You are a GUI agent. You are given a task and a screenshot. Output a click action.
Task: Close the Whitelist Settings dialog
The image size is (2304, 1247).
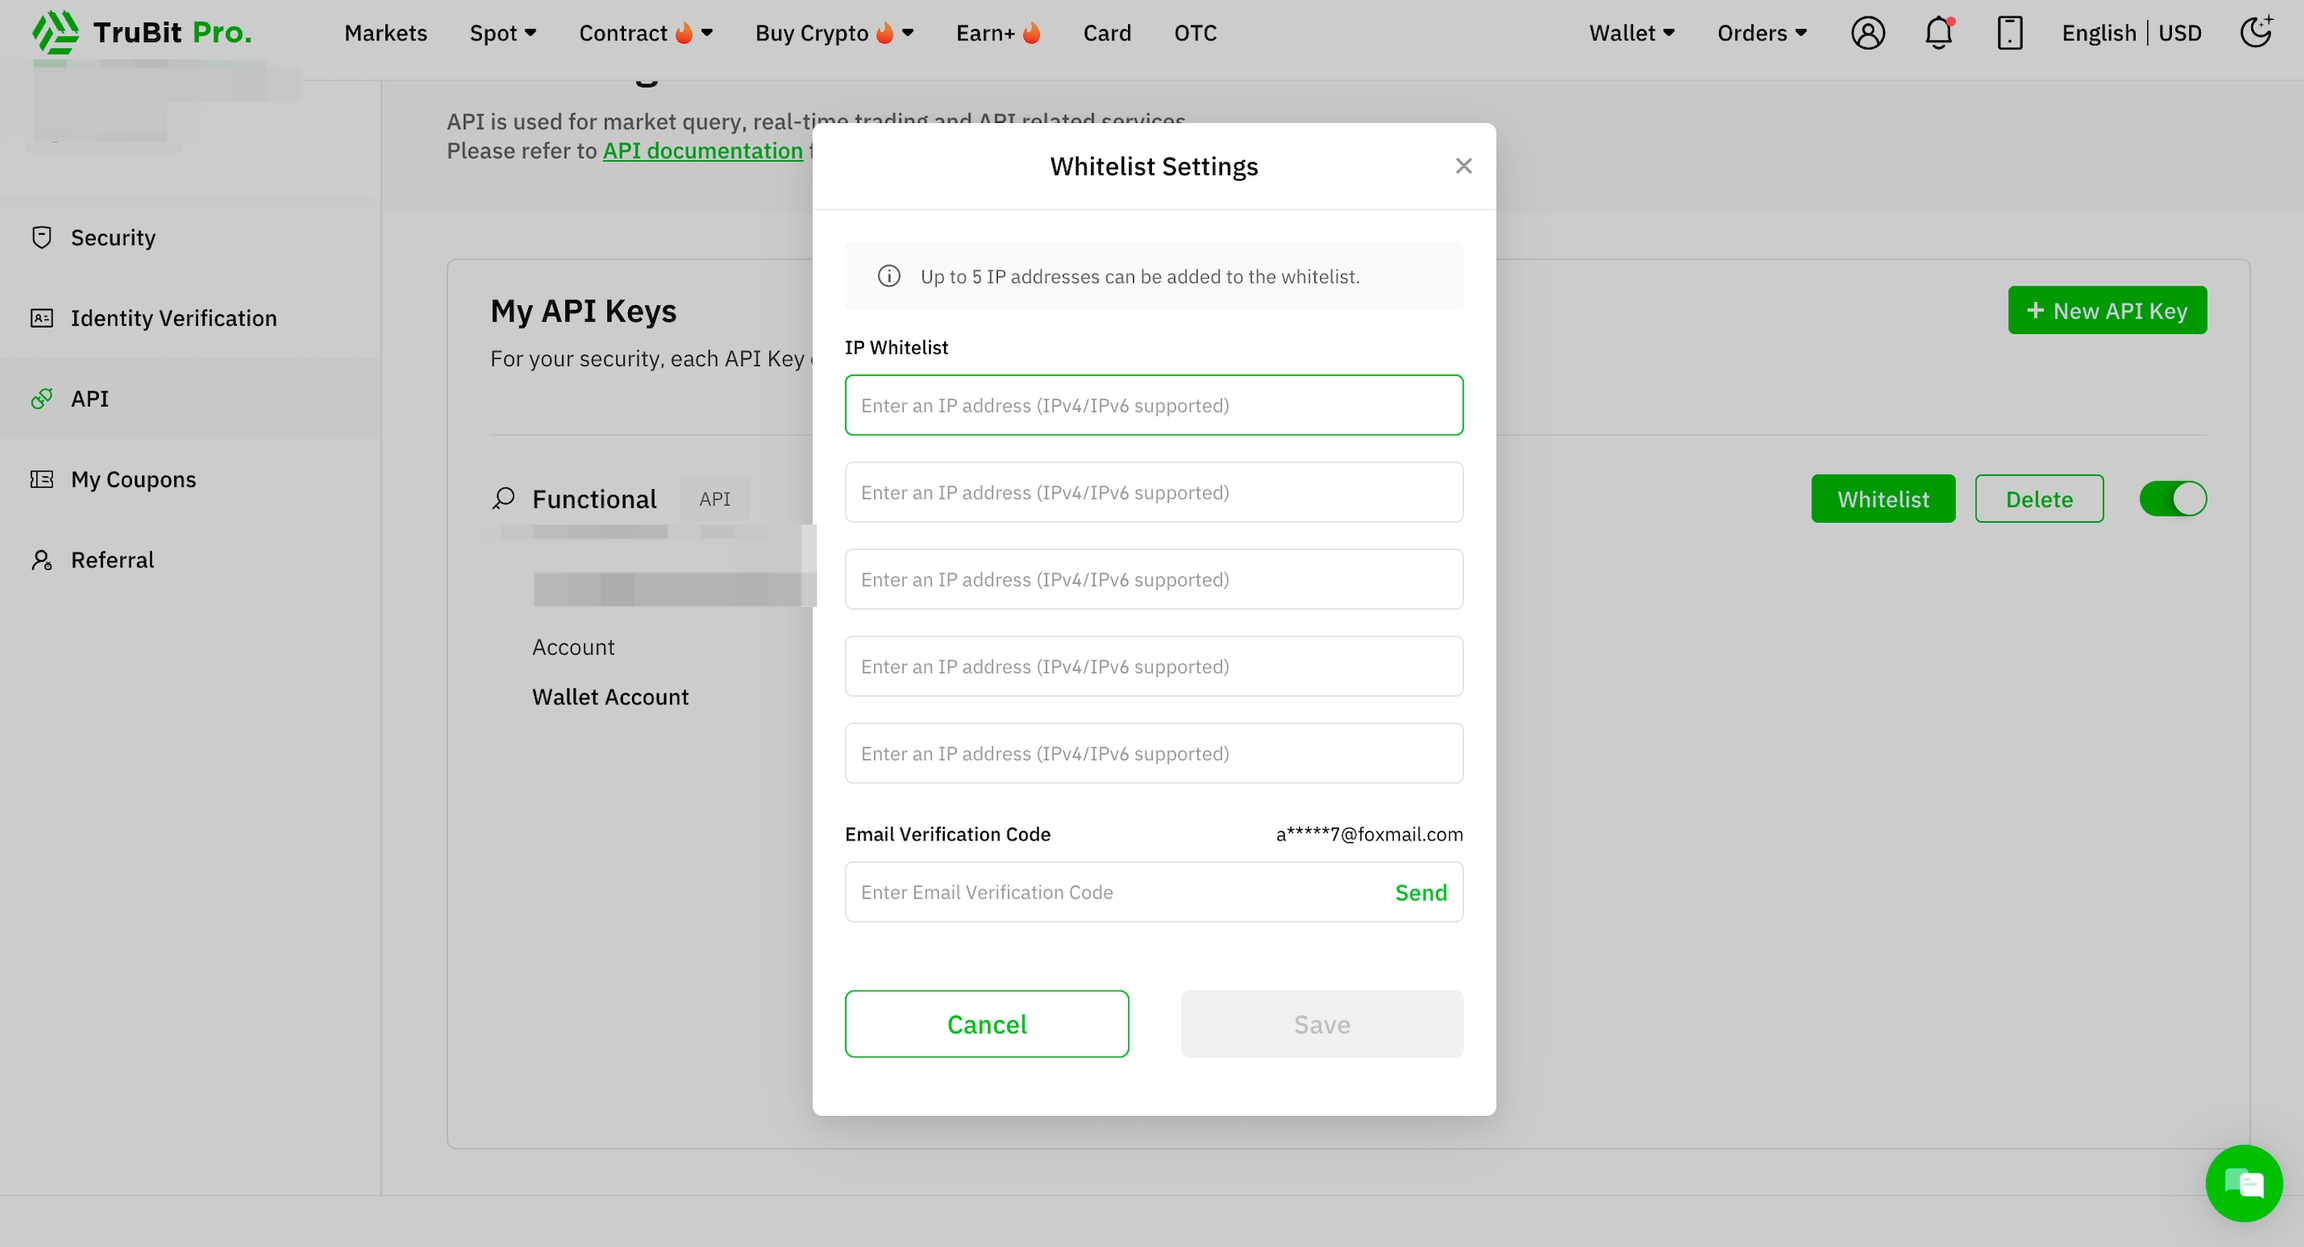[1463, 166]
